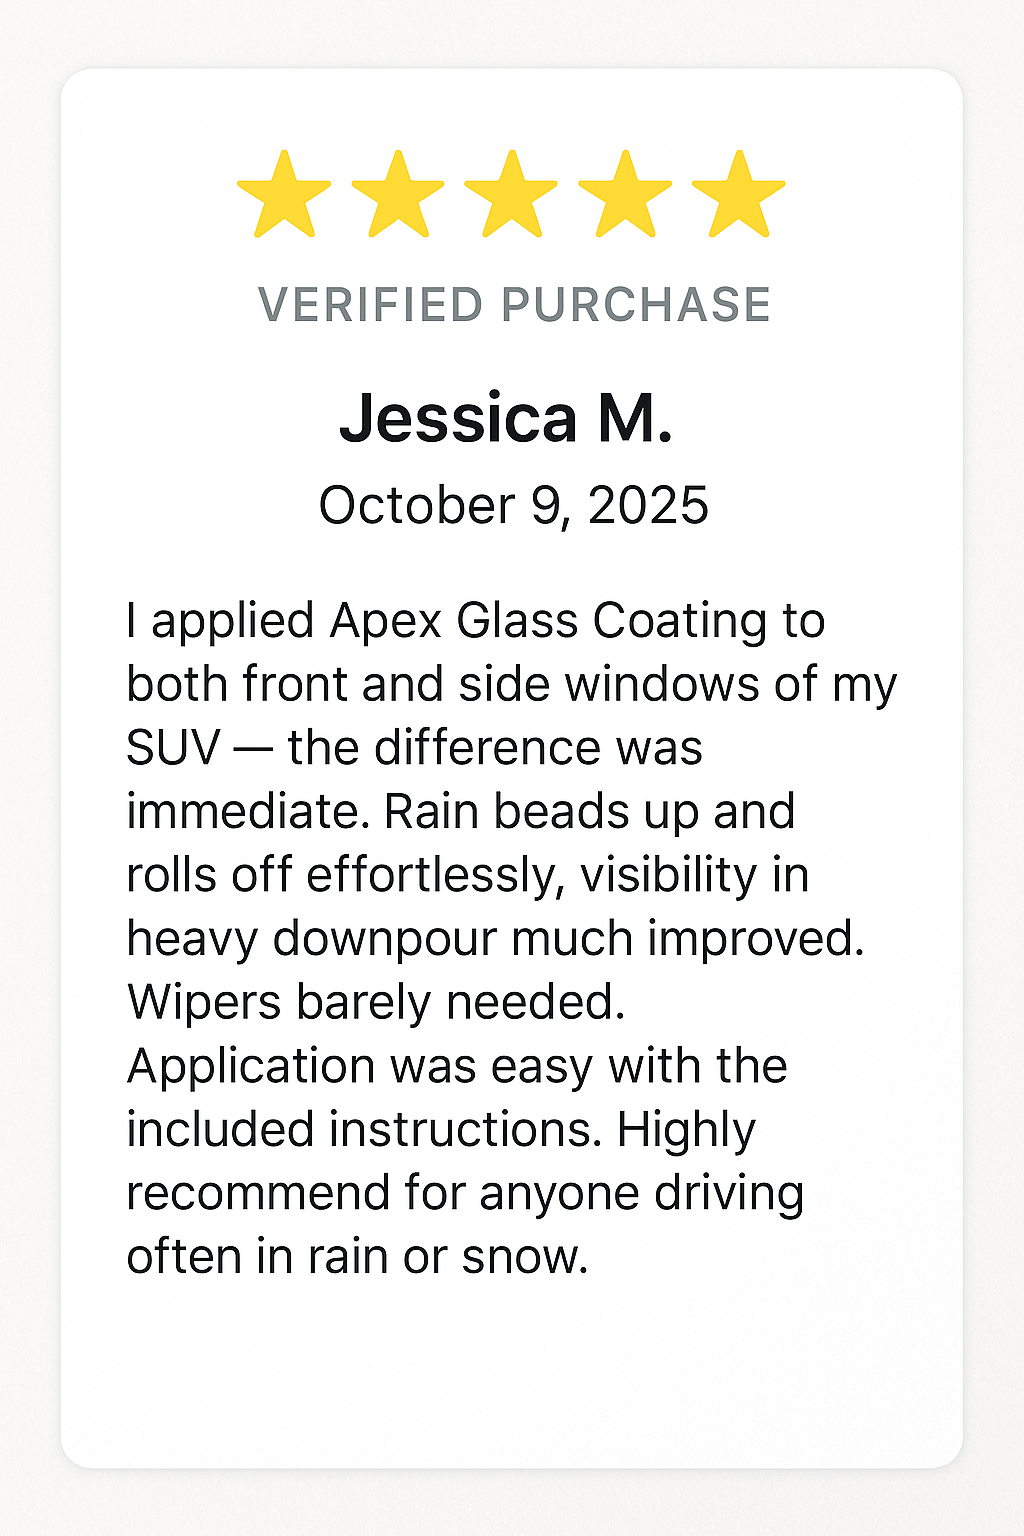The height and width of the screenshot is (1536, 1024).
Task: Click the word "immediate" in the review
Action: pyautogui.click(x=246, y=811)
